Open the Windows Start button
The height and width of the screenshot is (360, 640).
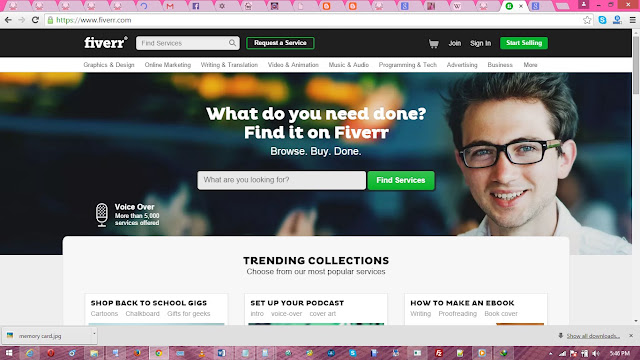click(x=9, y=353)
